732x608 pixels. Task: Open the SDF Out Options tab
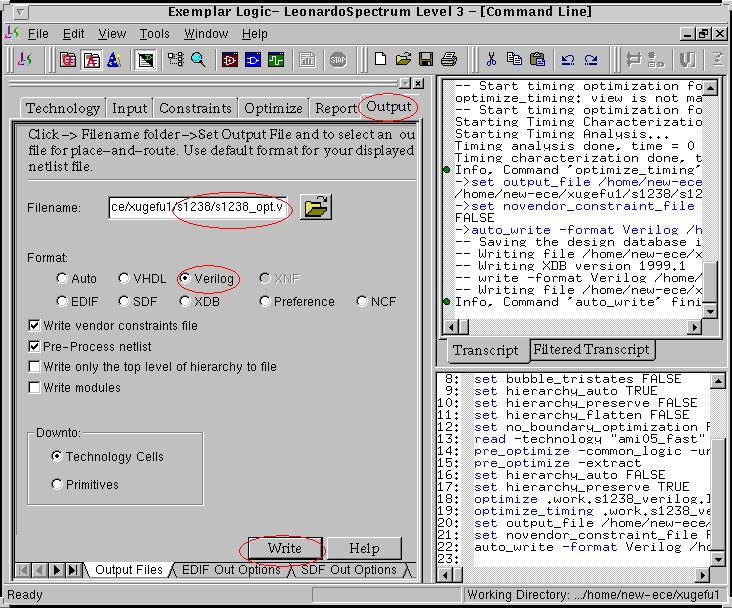tap(349, 570)
